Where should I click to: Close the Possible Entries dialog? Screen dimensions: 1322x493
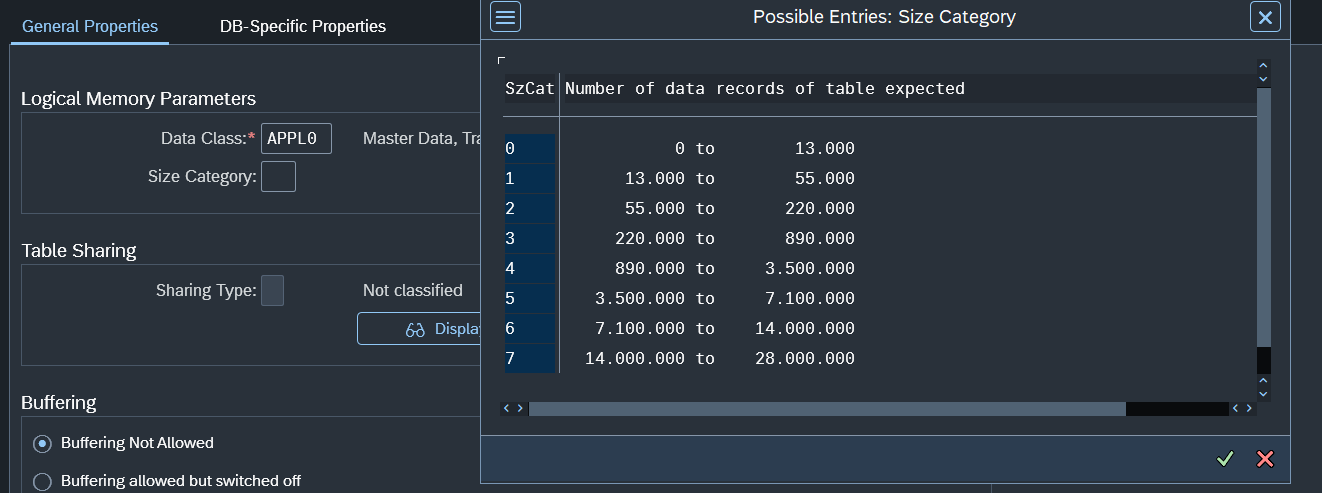point(1265,17)
